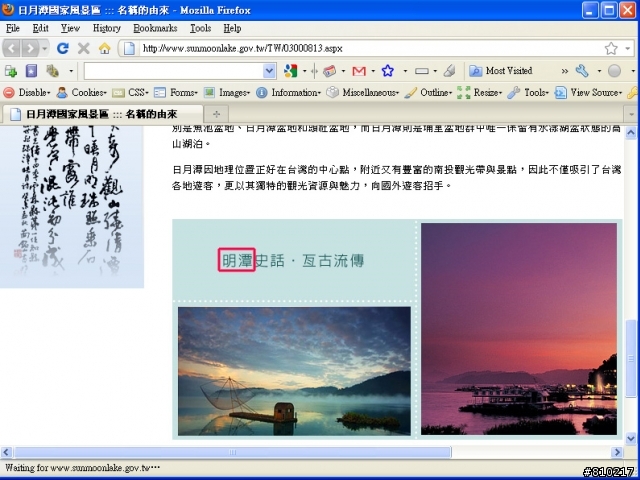
Task: Click the vertical scrollbar down arrow
Action: tap(631, 439)
